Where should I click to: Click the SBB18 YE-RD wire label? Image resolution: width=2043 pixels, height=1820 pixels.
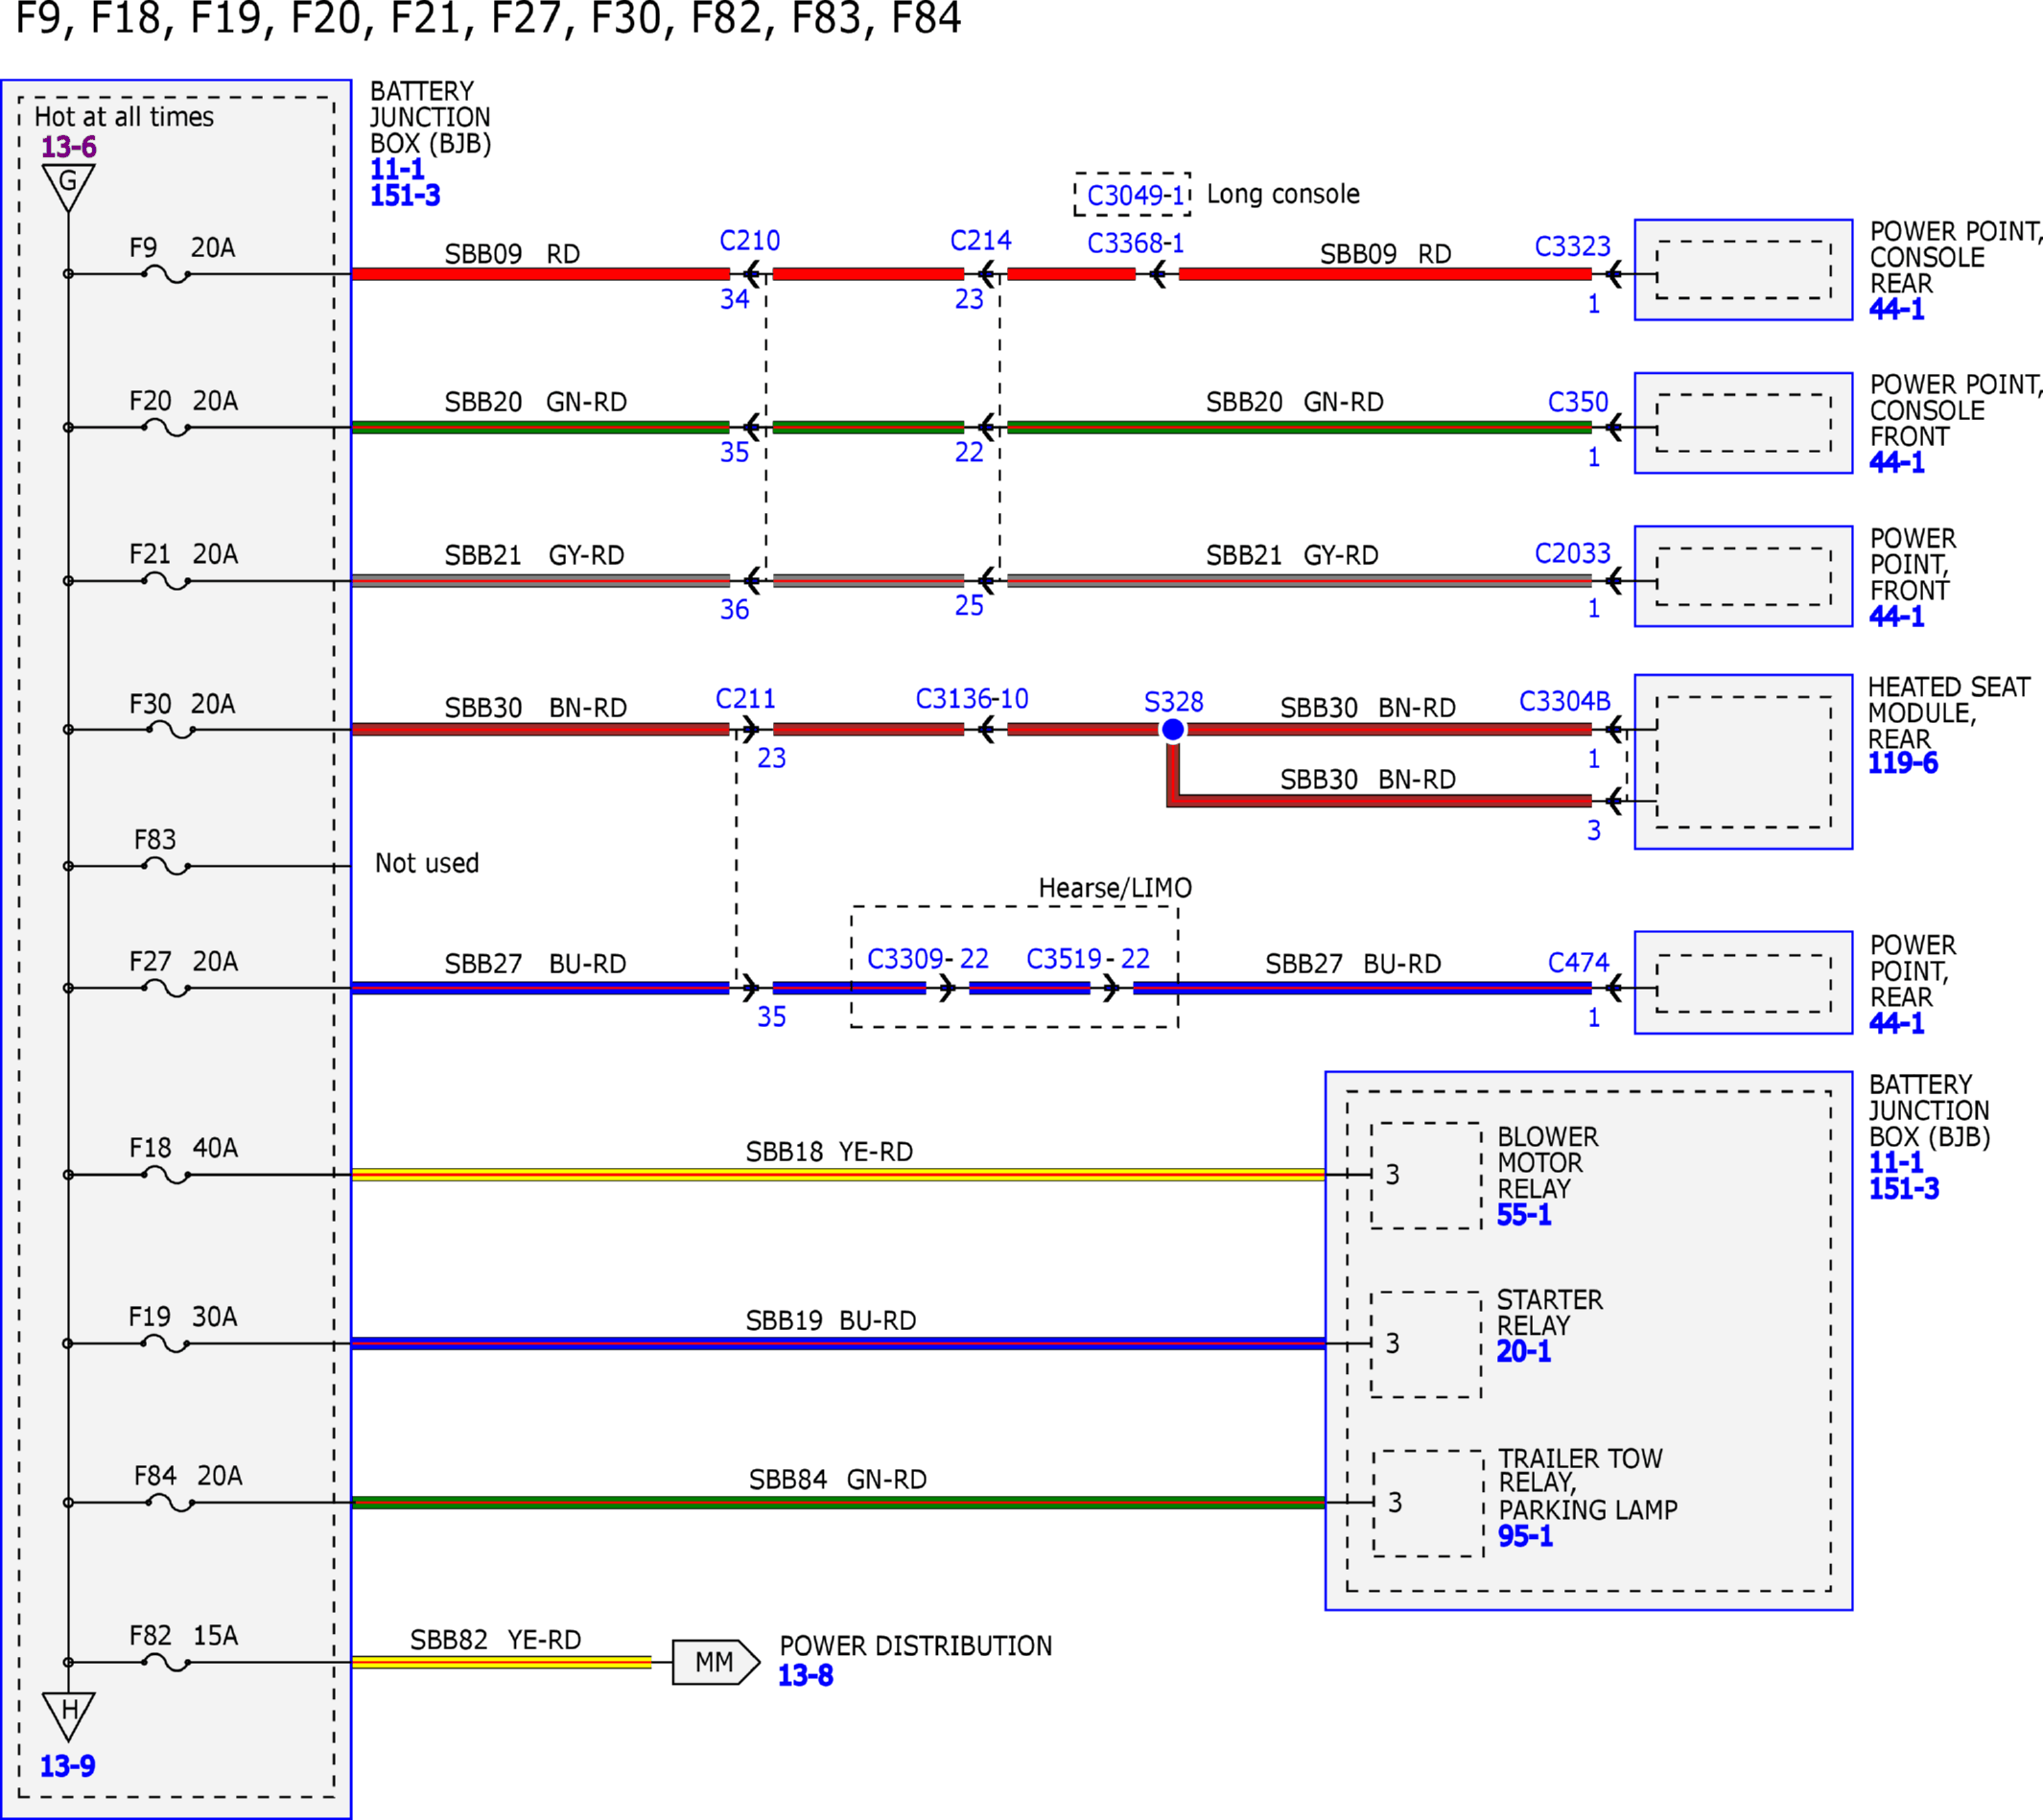(829, 1152)
